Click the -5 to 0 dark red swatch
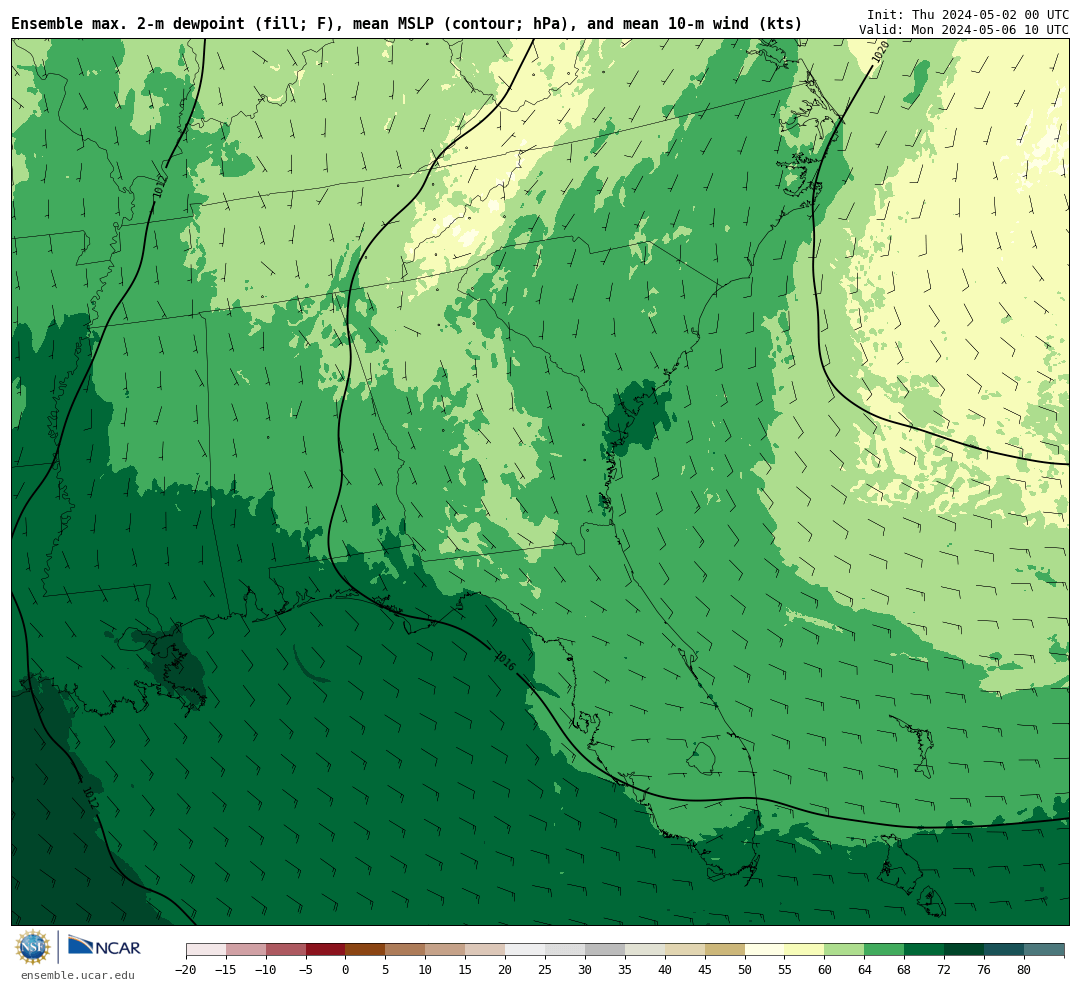This screenshot has height=988, width=1080. [325, 950]
